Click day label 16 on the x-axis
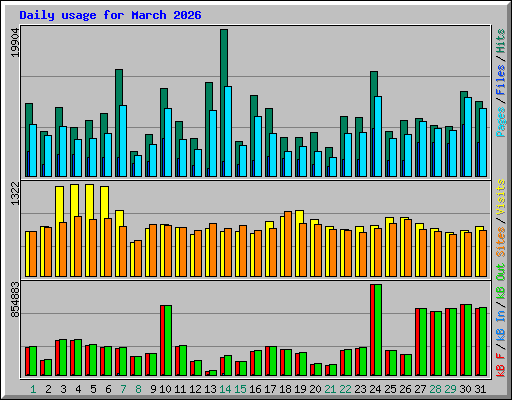 [255, 389]
